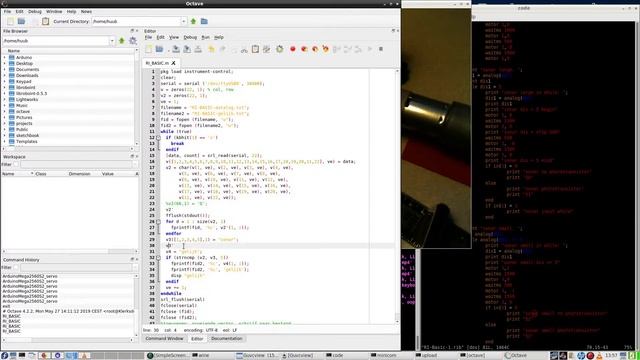Image resolution: width=640 pixels, height=360 pixels.
Task: Click the editor vertical scrollbar
Action: pyautogui.click(x=397, y=196)
